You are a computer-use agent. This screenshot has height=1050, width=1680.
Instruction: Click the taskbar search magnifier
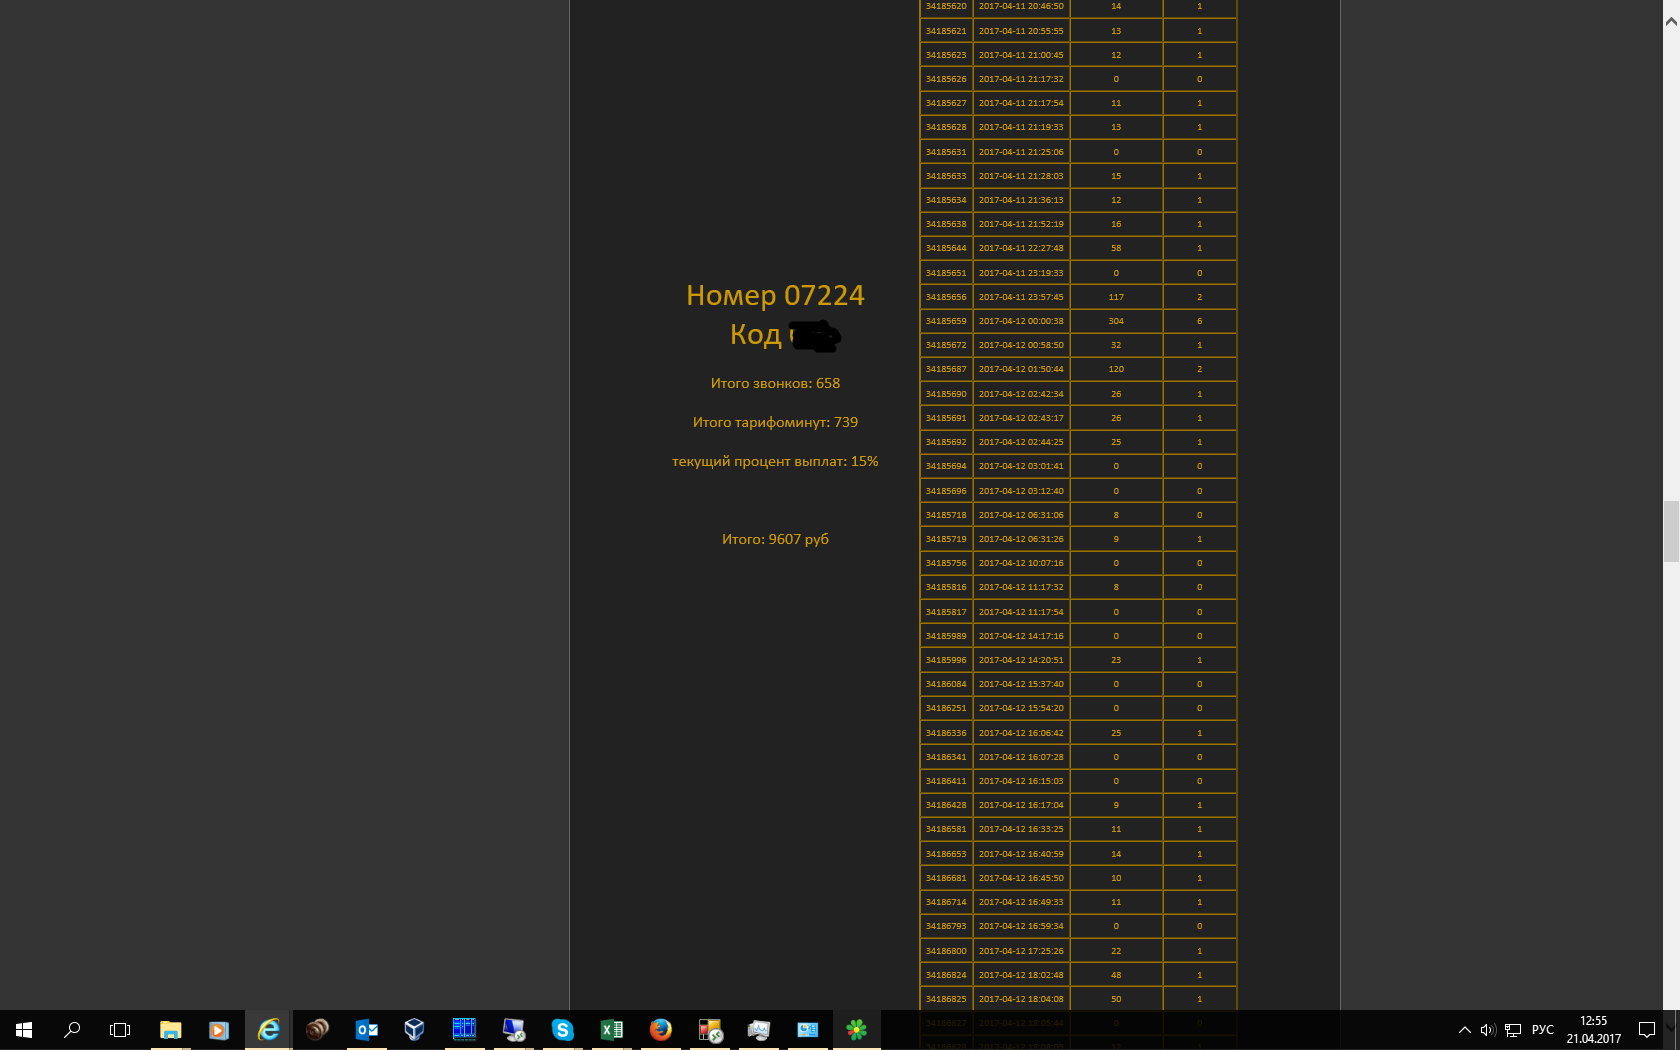tap(72, 1030)
